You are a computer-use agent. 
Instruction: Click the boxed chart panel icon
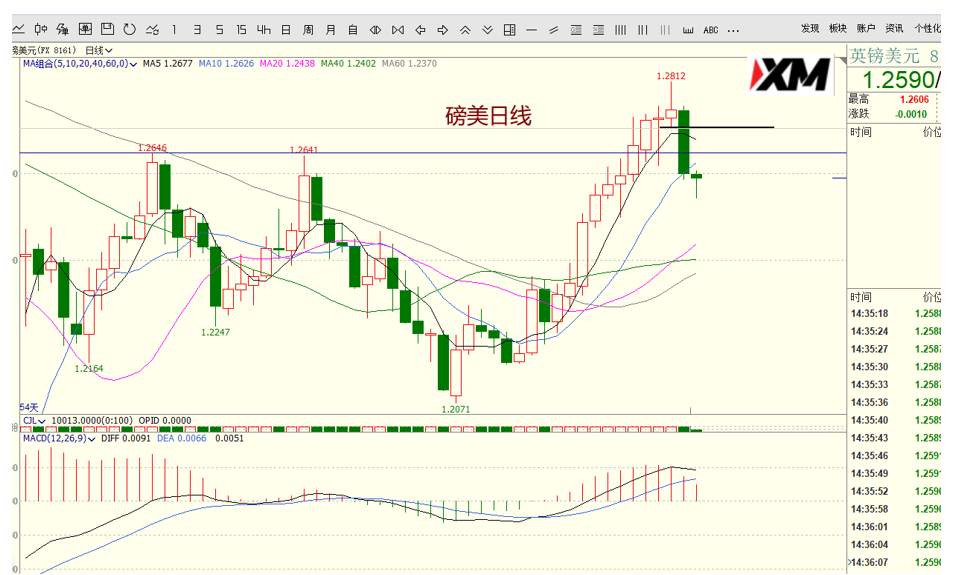85,29
